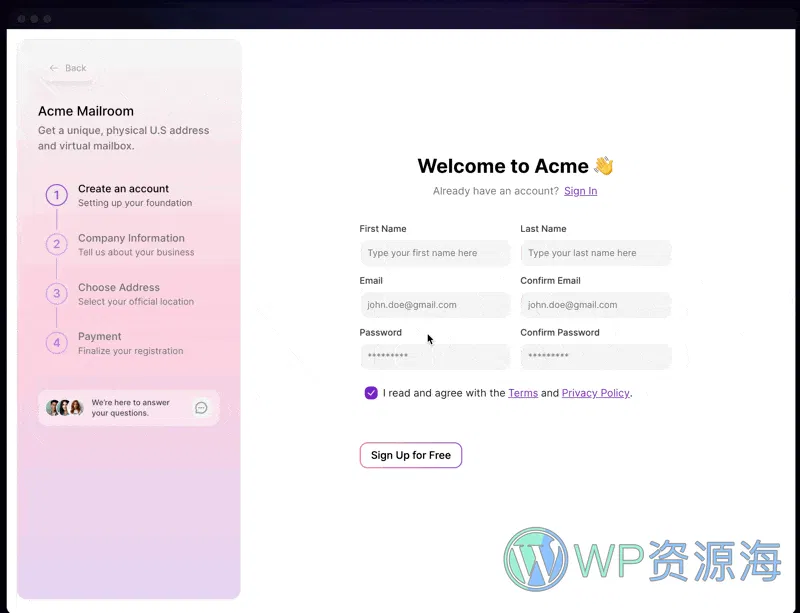Go back using the Back arrow button
Image resolution: width=800 pixels, height=613 pixels.
coord(68,68)
